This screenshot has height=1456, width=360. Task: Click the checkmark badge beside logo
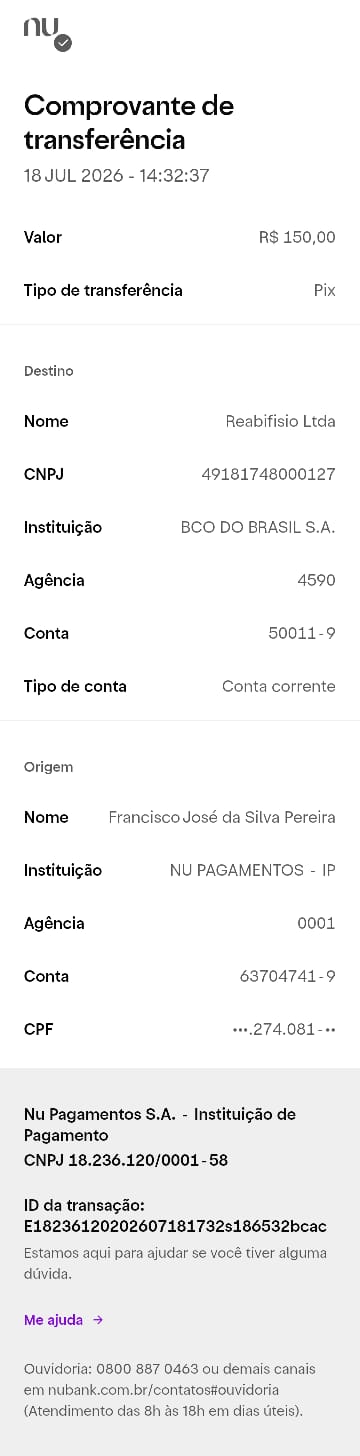click(x=63, y=43)
